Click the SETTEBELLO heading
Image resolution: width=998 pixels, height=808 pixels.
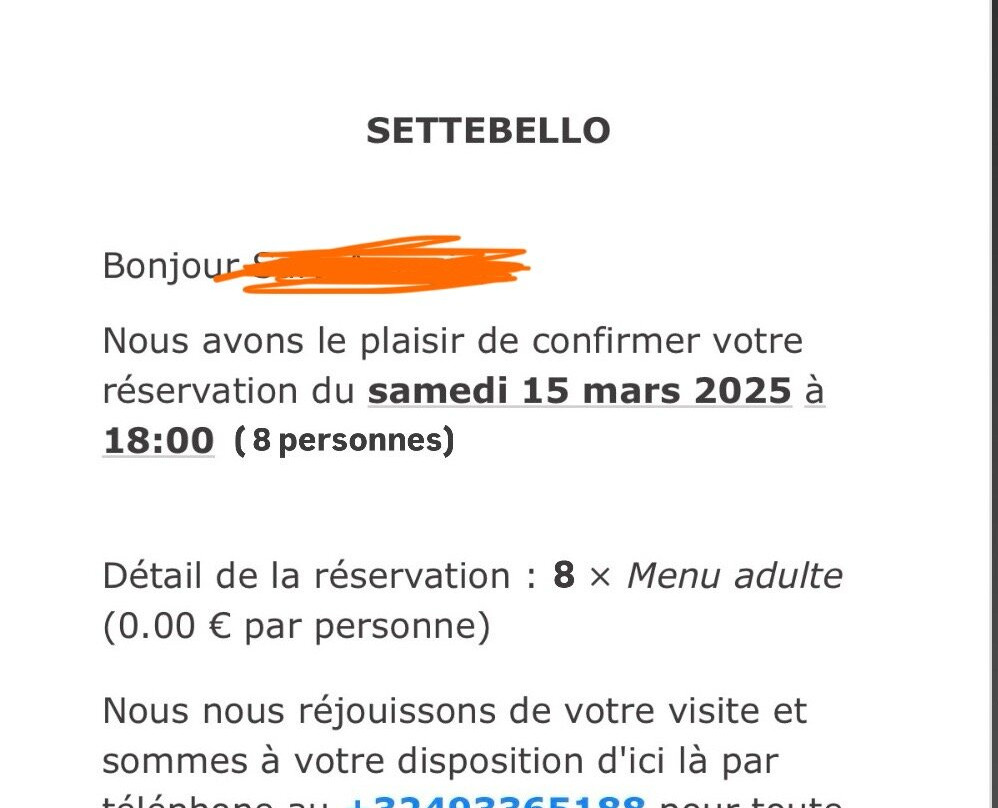coord(488,131)
